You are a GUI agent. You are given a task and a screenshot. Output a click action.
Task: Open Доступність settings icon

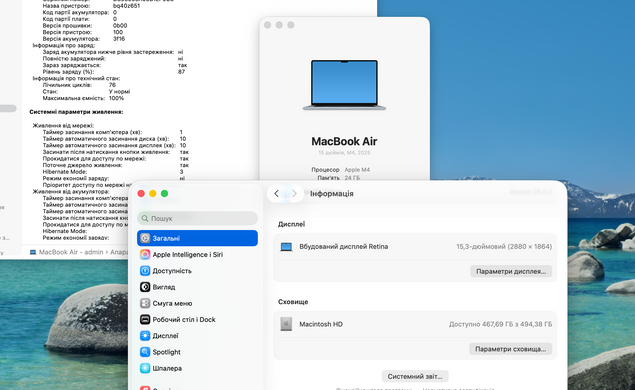pyautogui.click(x=145, y=271)
